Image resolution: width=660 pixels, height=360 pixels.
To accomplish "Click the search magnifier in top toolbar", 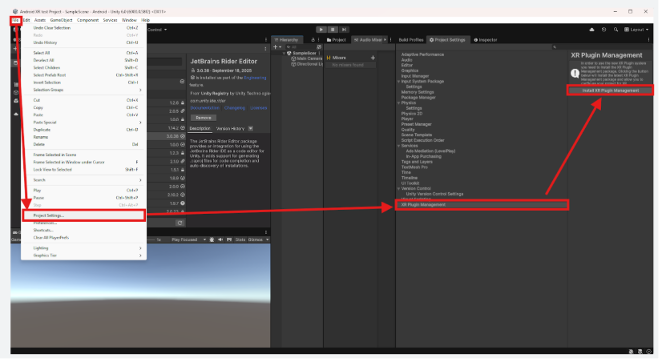I will click(x=616, y=29).
